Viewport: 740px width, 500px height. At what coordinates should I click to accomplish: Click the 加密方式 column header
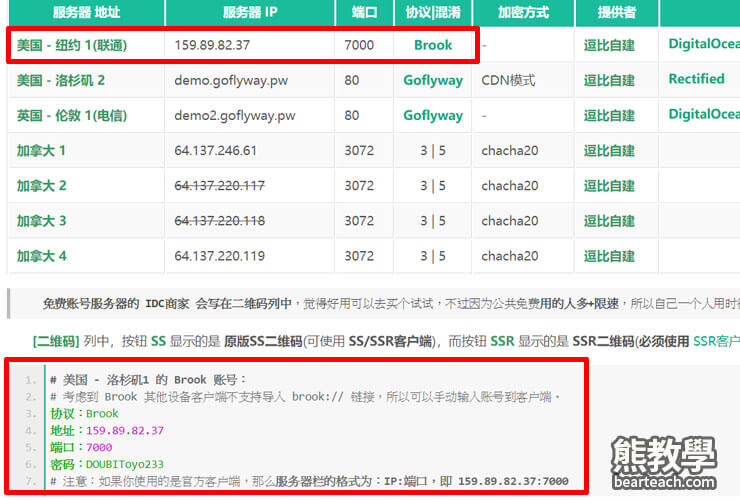coord(523,13)
